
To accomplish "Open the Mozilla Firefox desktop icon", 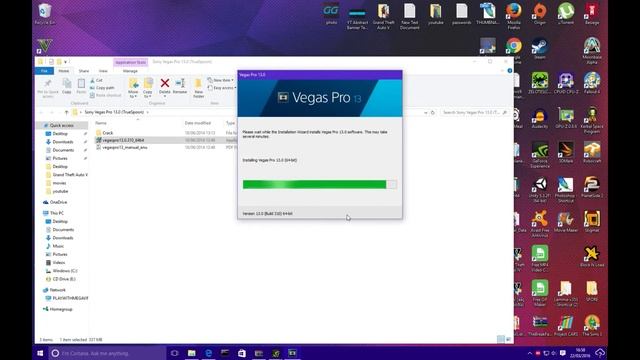I will (513, 16).
